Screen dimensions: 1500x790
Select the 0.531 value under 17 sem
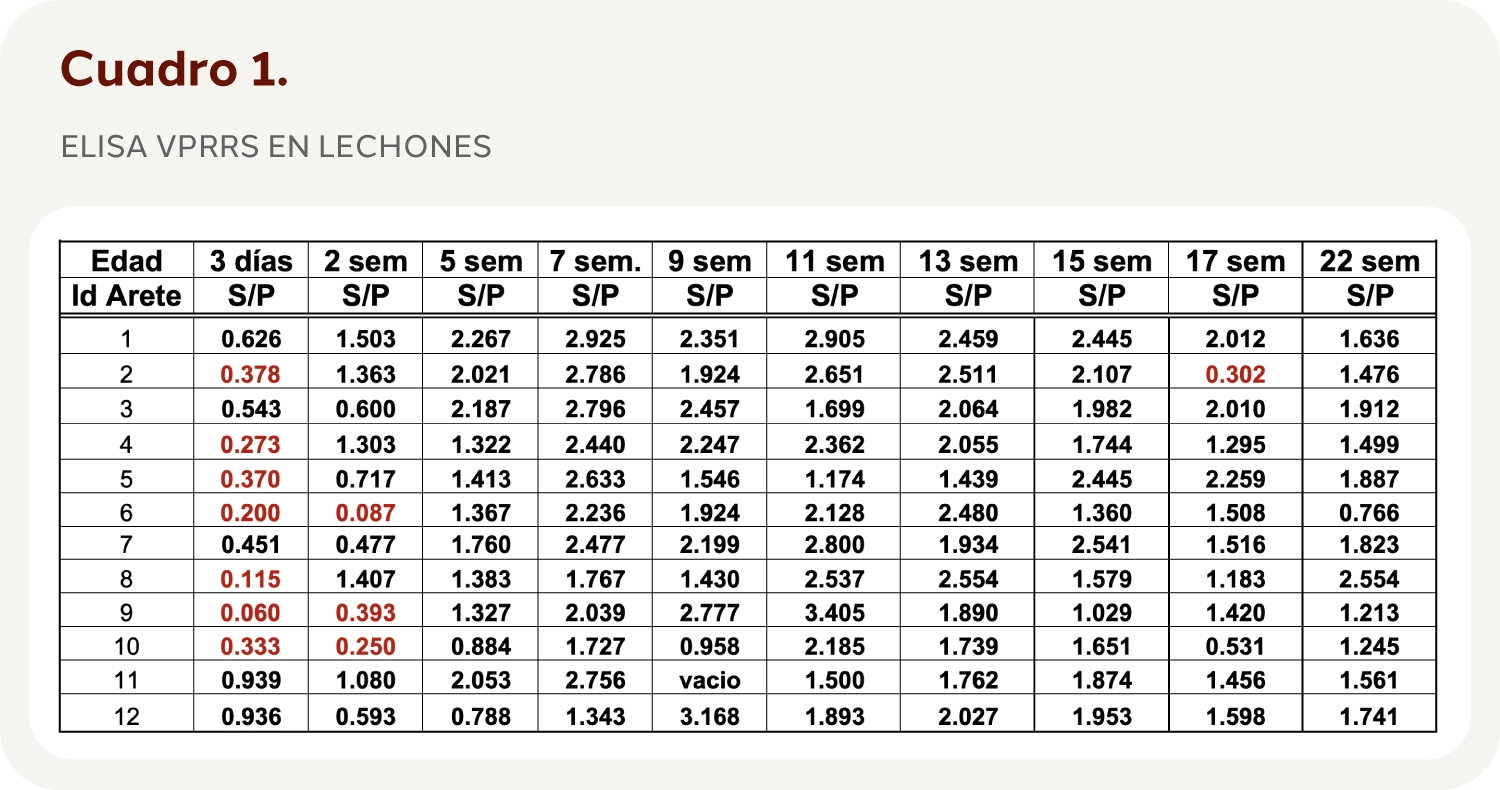pyautogui.click(x=1235, y=646)
